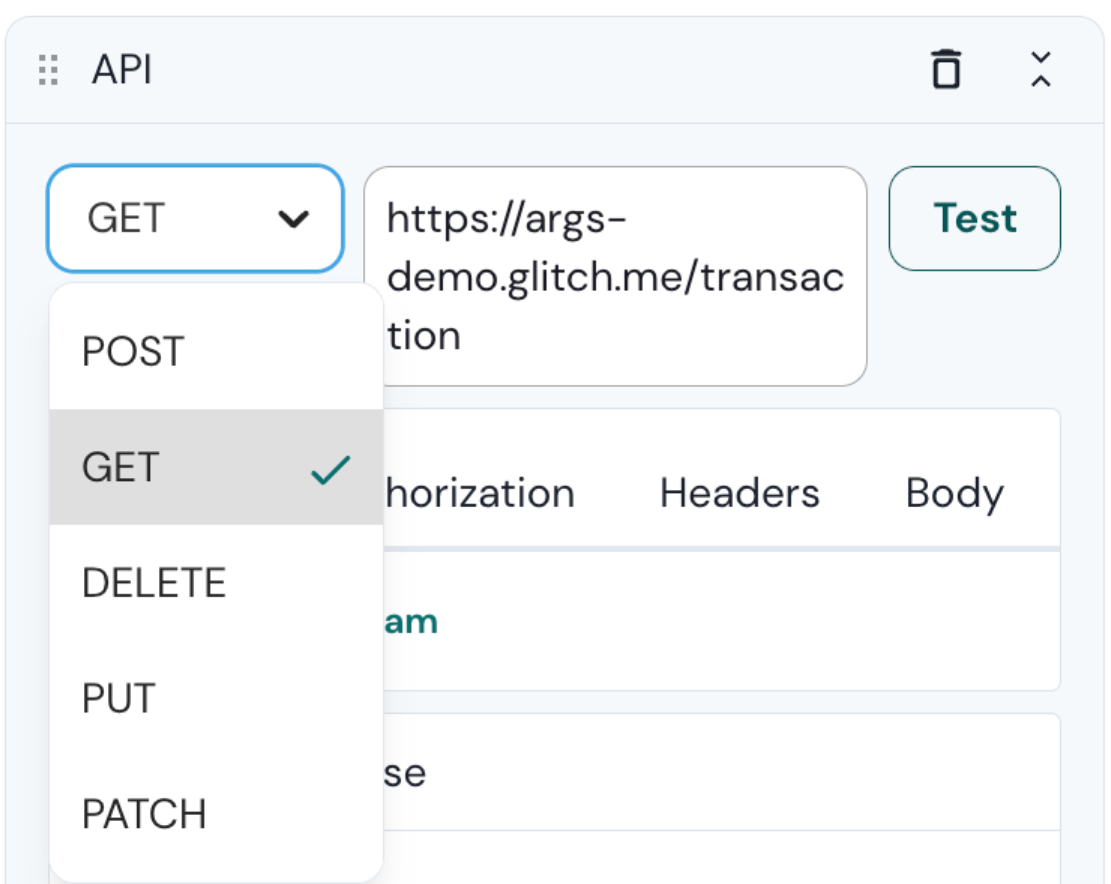Click the down arrow in method selector
Image resolution: width=1111 pixels, height=884 pixels.
[x=293, y=219]
